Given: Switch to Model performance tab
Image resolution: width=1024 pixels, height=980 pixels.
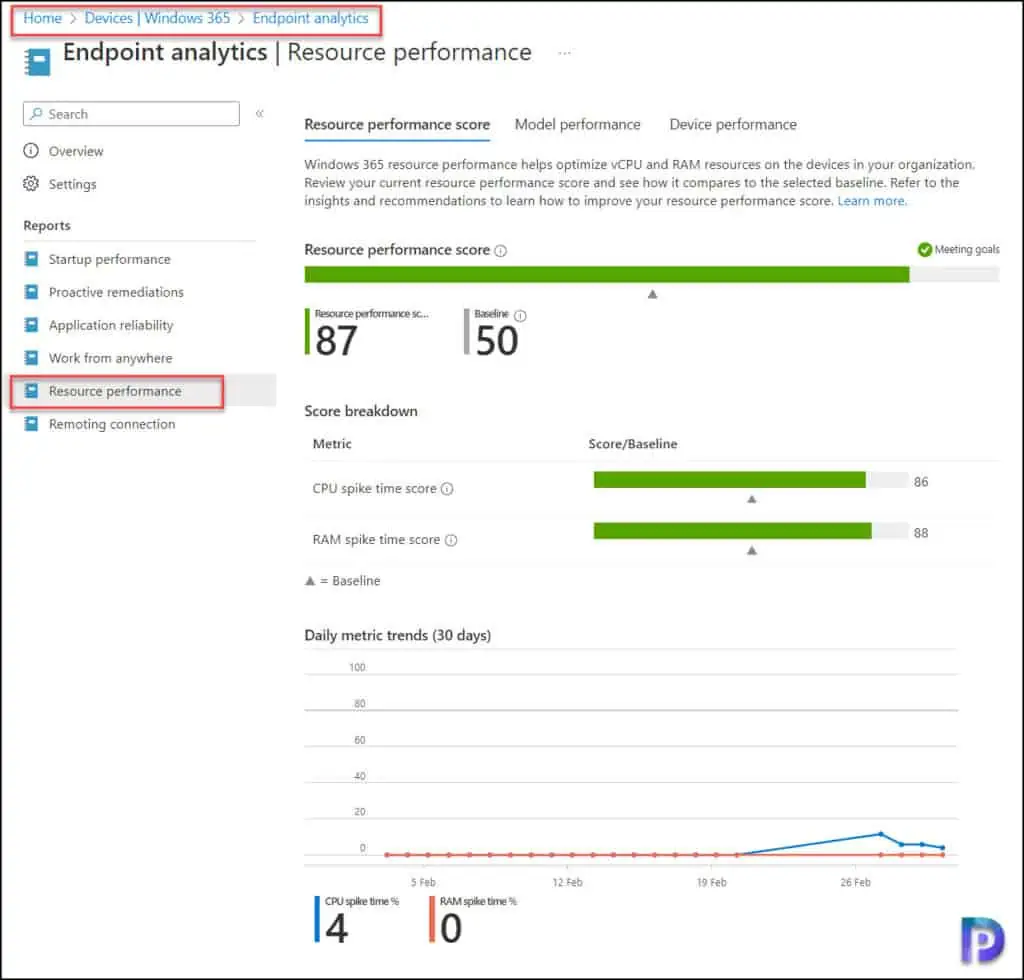Looking at the screenshot, I should pos(577,124).
